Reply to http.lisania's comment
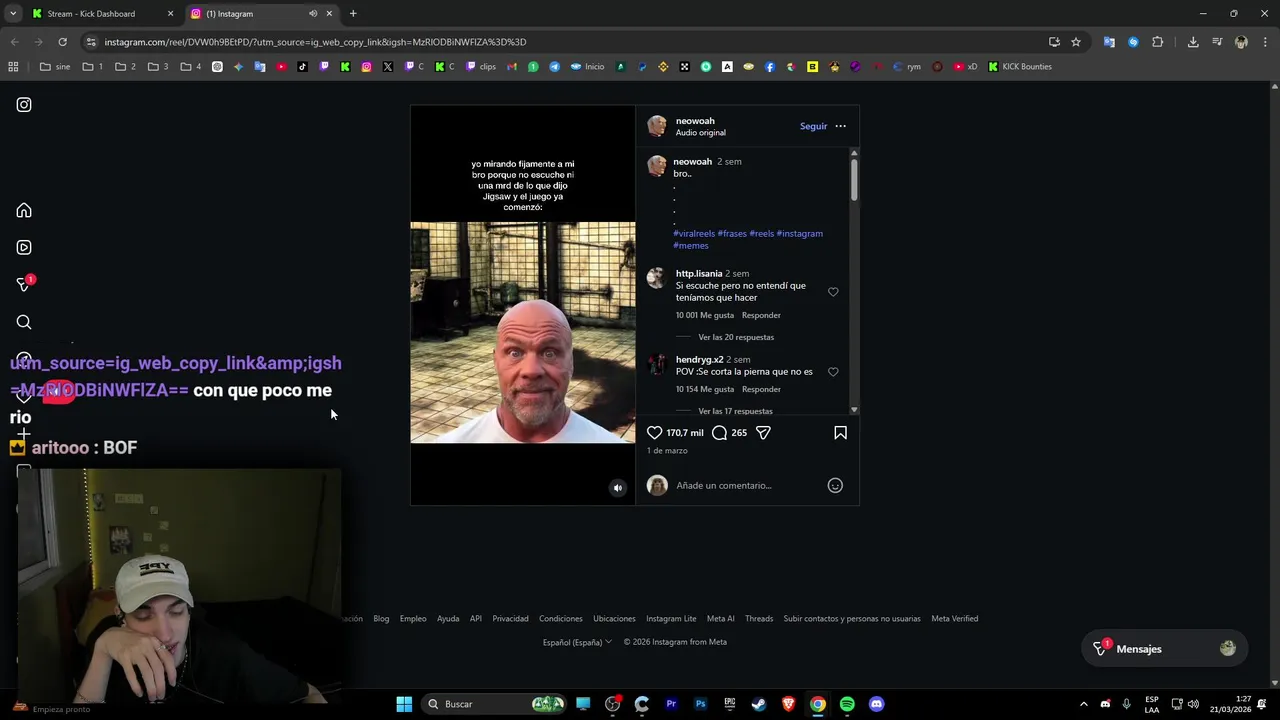Screen dimensions: 1280x720 761,316
